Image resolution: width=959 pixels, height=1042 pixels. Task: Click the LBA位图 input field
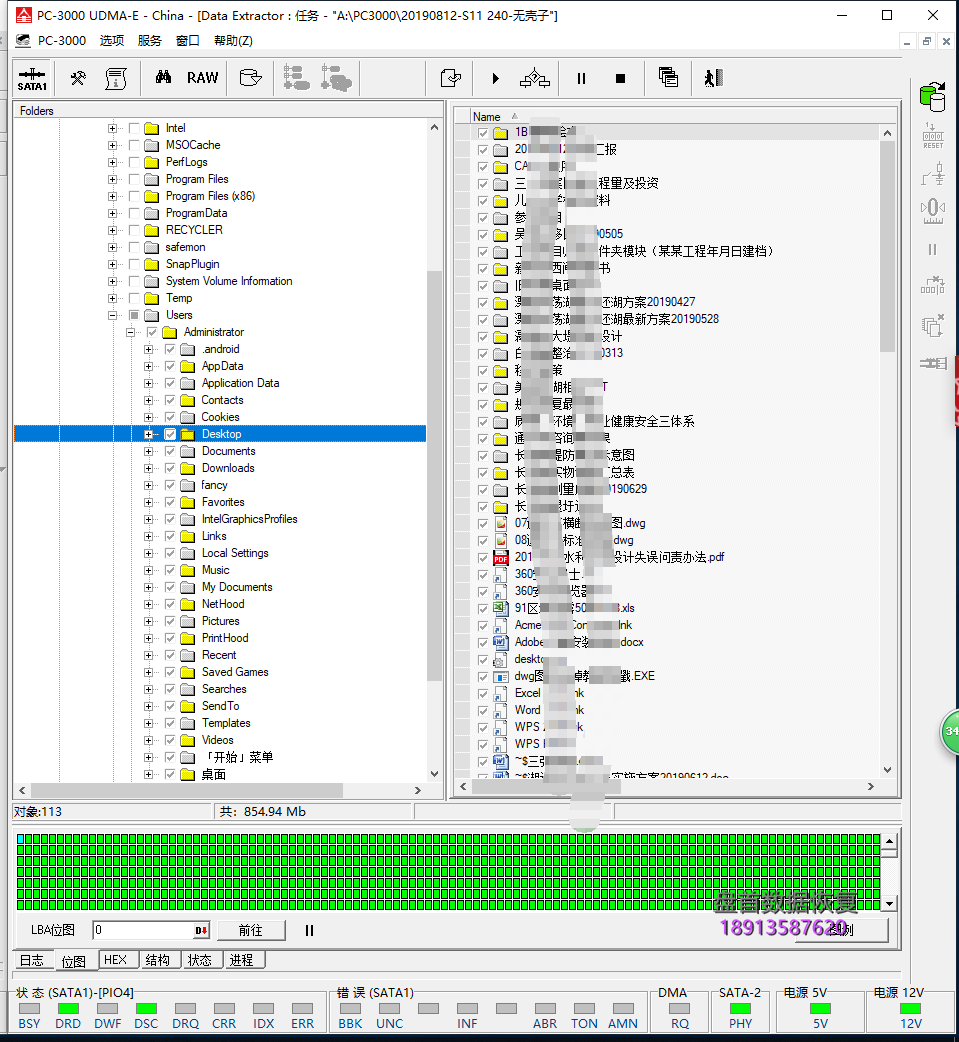[143, 930]
